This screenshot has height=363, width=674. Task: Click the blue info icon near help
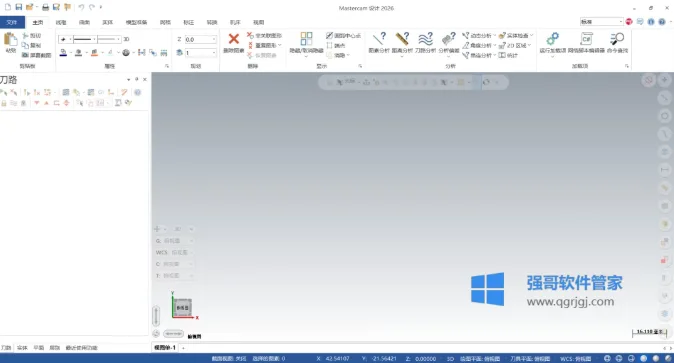click(x=651, y=22)
